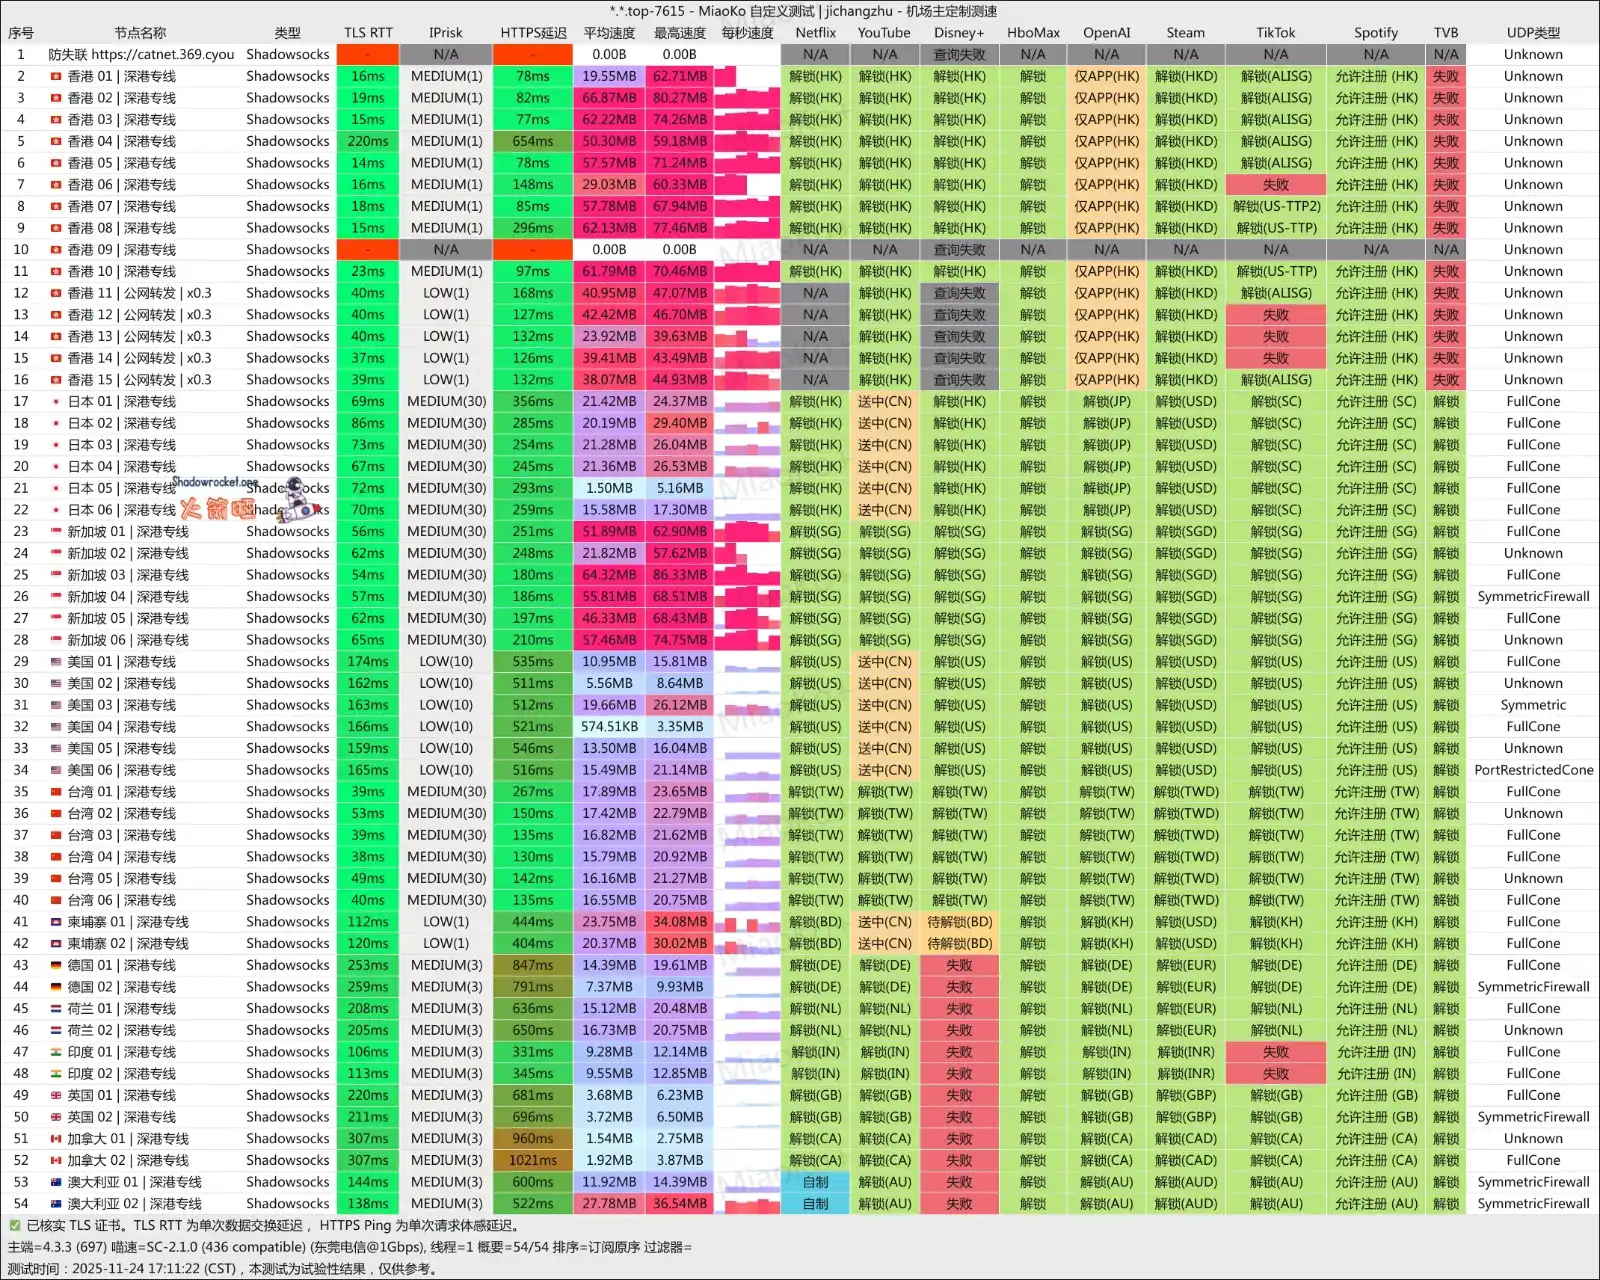Click the German flag on 德国 01
The height and width of the screenshot is (1280, 1600).
click(x=56, y=966)
